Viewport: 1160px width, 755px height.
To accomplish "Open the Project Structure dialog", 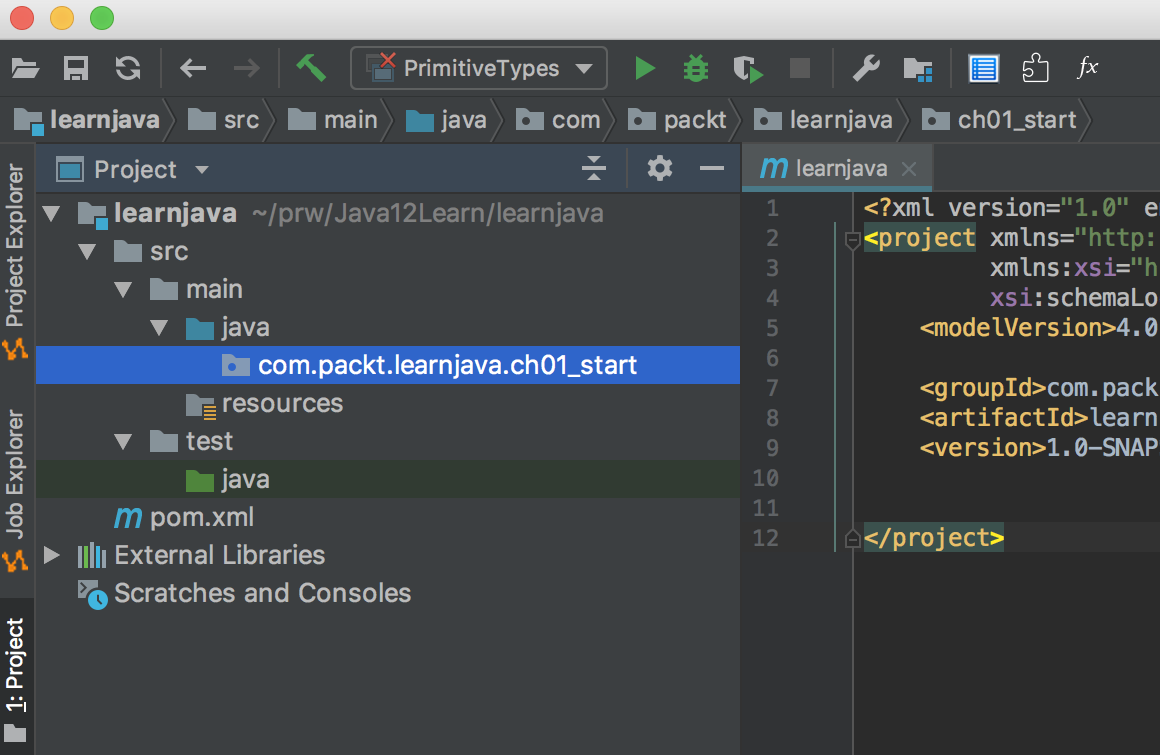I will [x=918, y=68].
